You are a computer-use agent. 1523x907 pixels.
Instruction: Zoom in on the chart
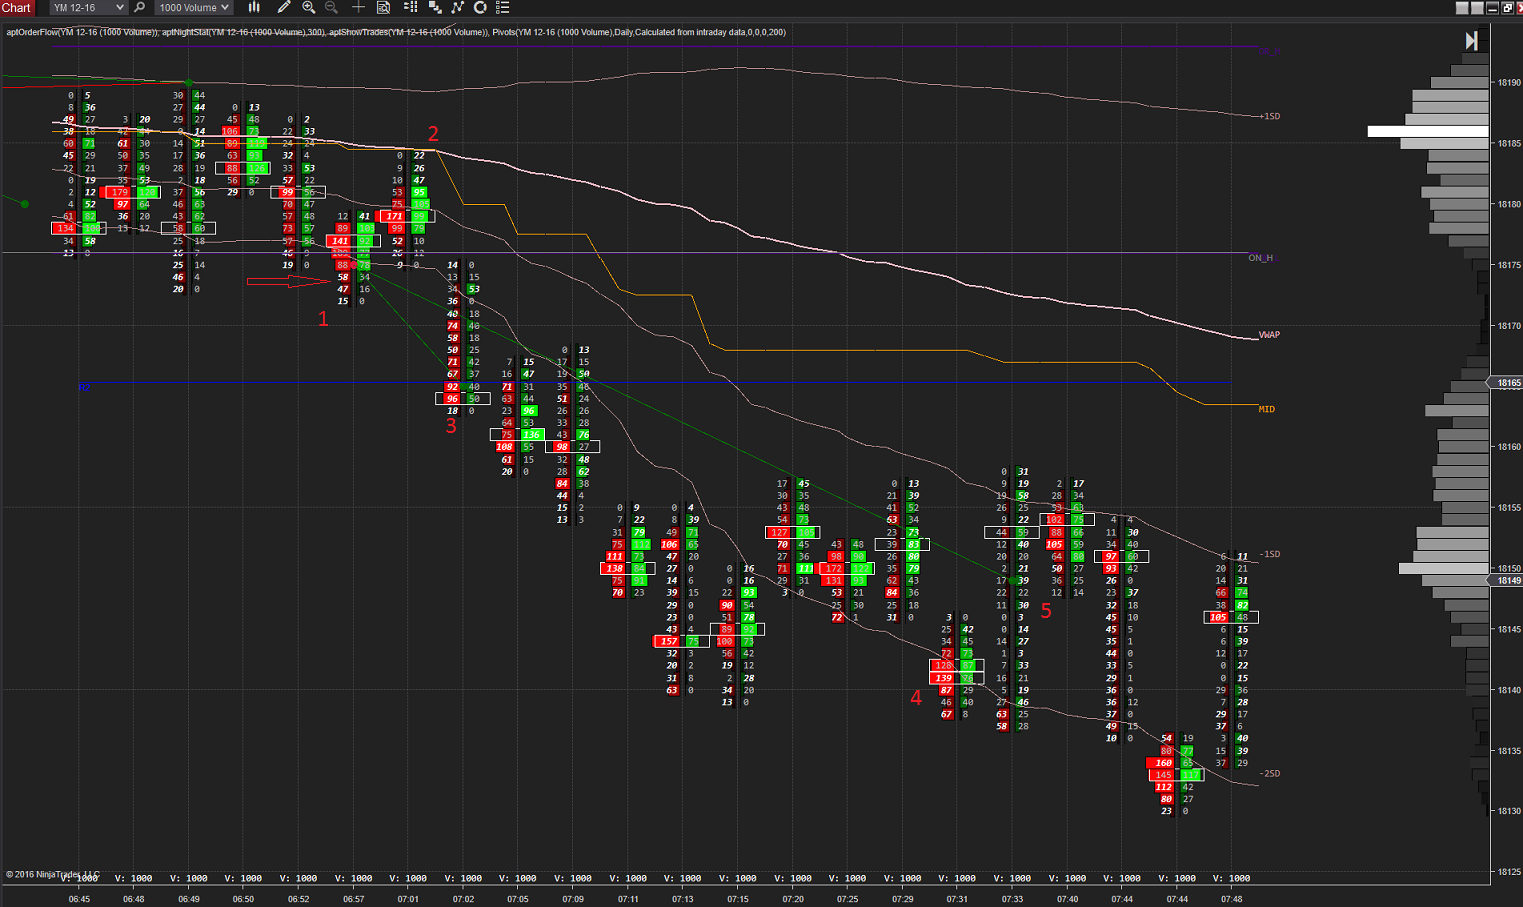(x=309, y=8)
